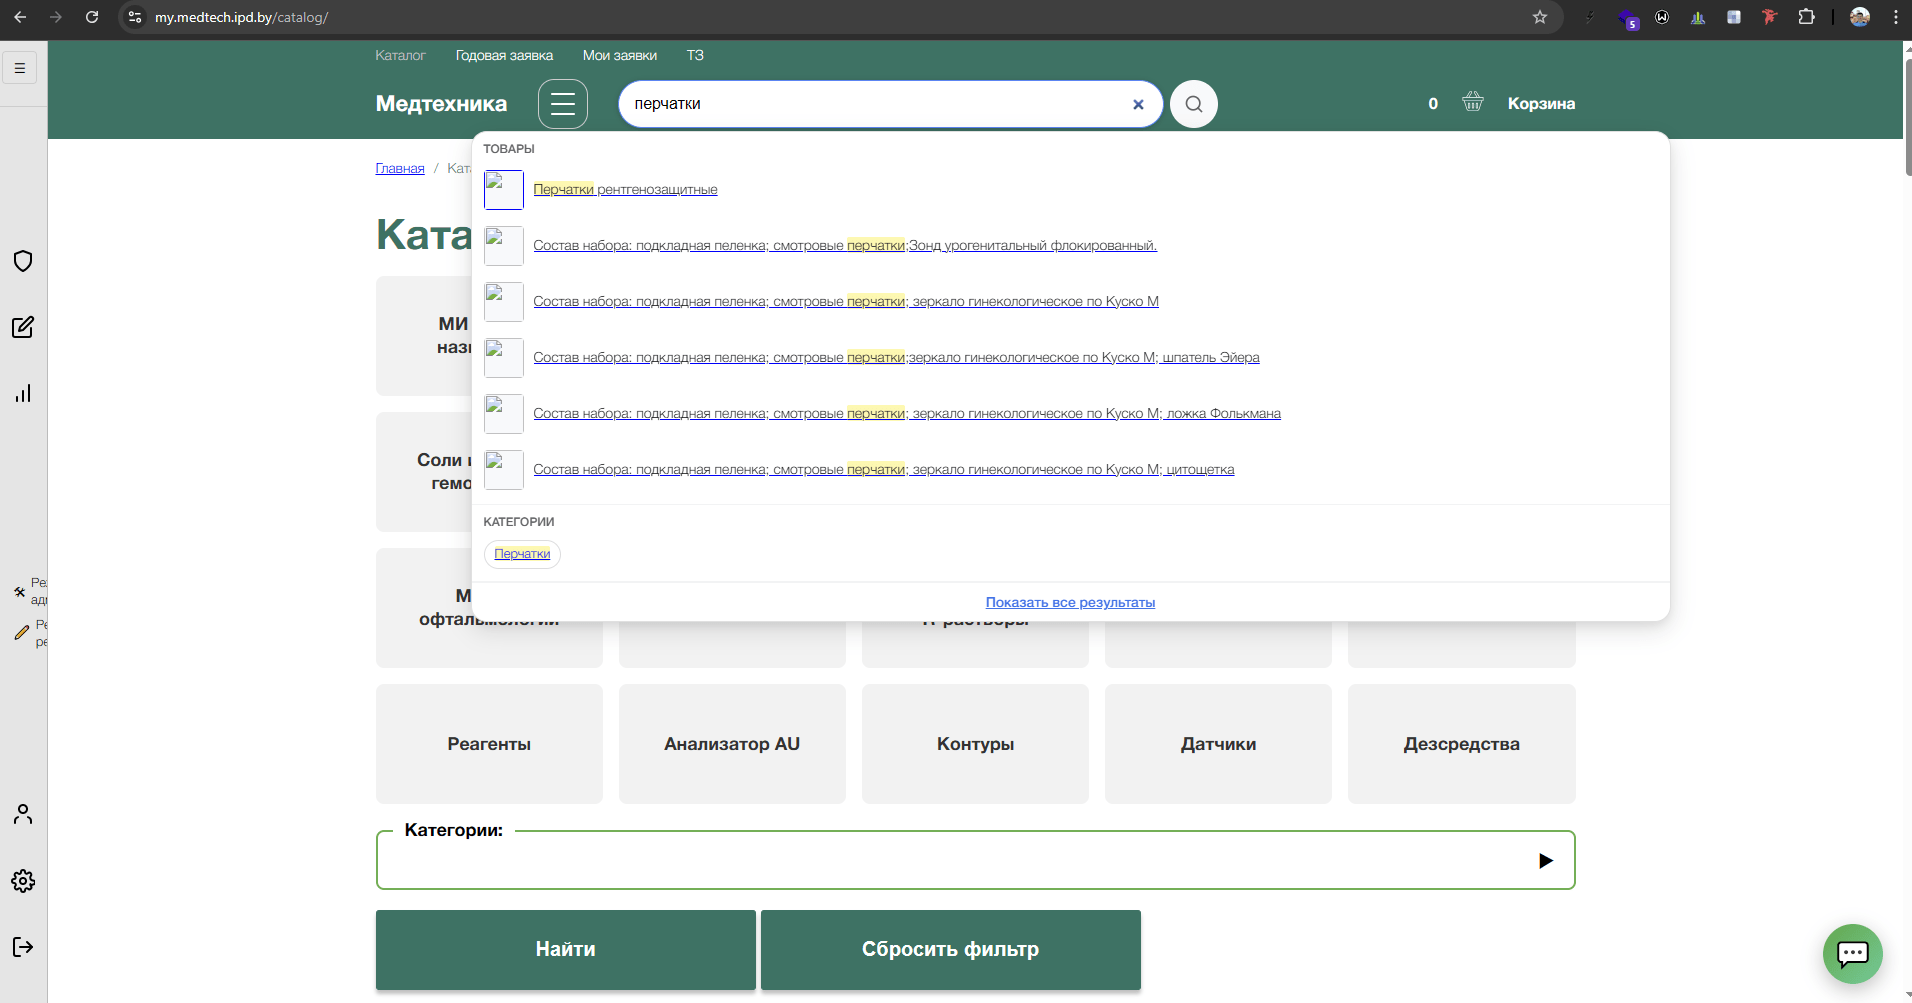
Task: Click the logout icon in sidebar
Action: click(23, 947)
